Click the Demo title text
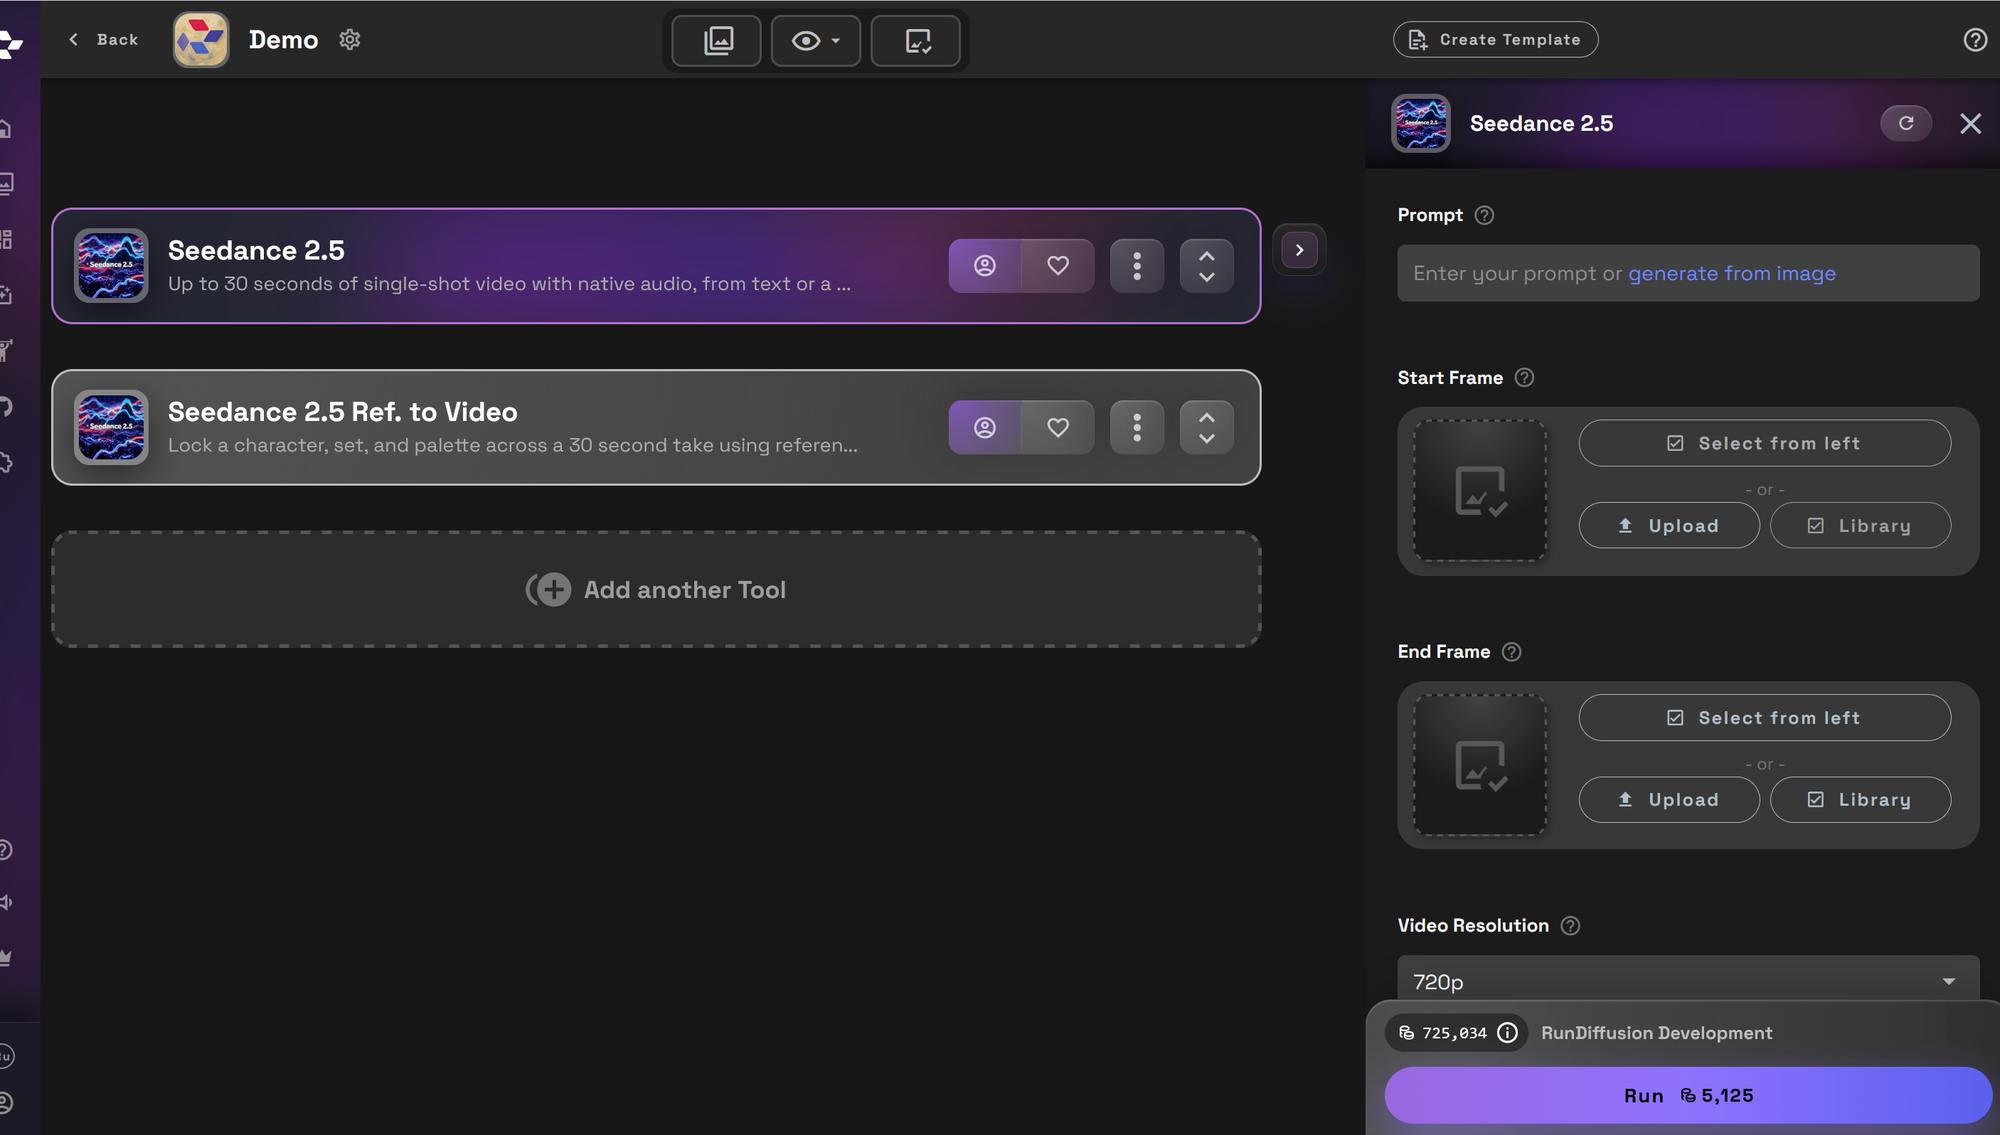This screenshot has height=1135, width=2000. [x=283, y=40]
